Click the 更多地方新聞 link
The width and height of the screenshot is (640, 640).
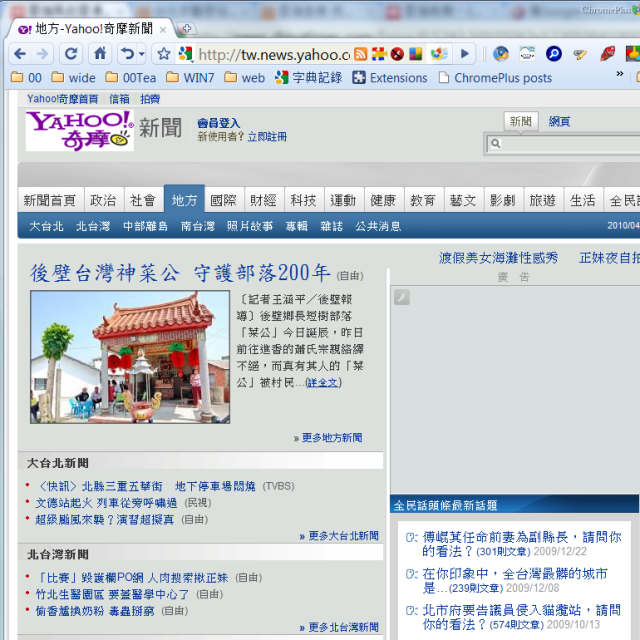tap(332, 438)
